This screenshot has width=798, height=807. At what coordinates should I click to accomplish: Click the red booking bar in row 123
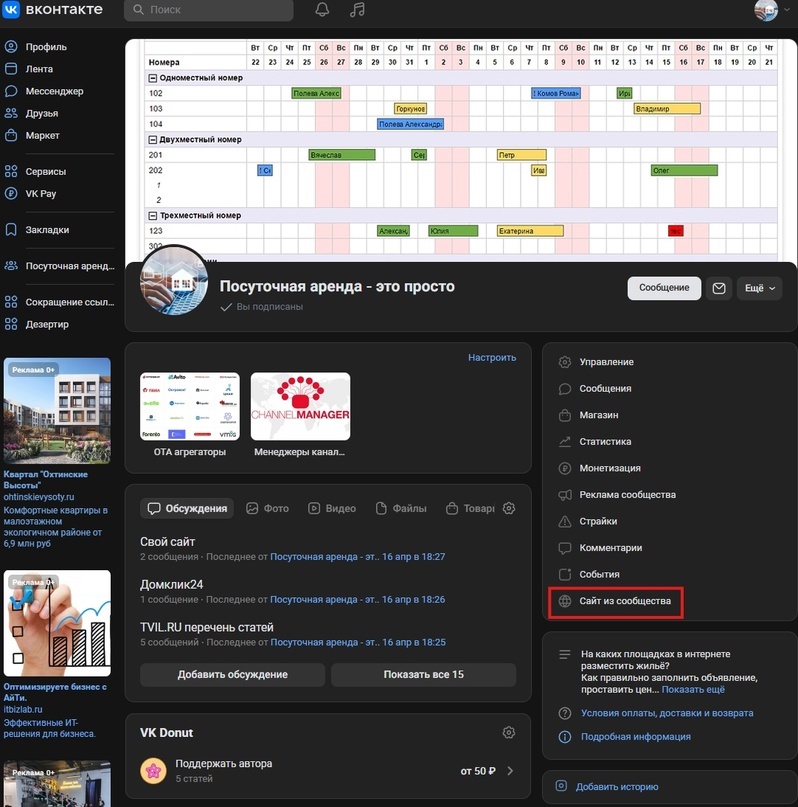tap(676, 231)
